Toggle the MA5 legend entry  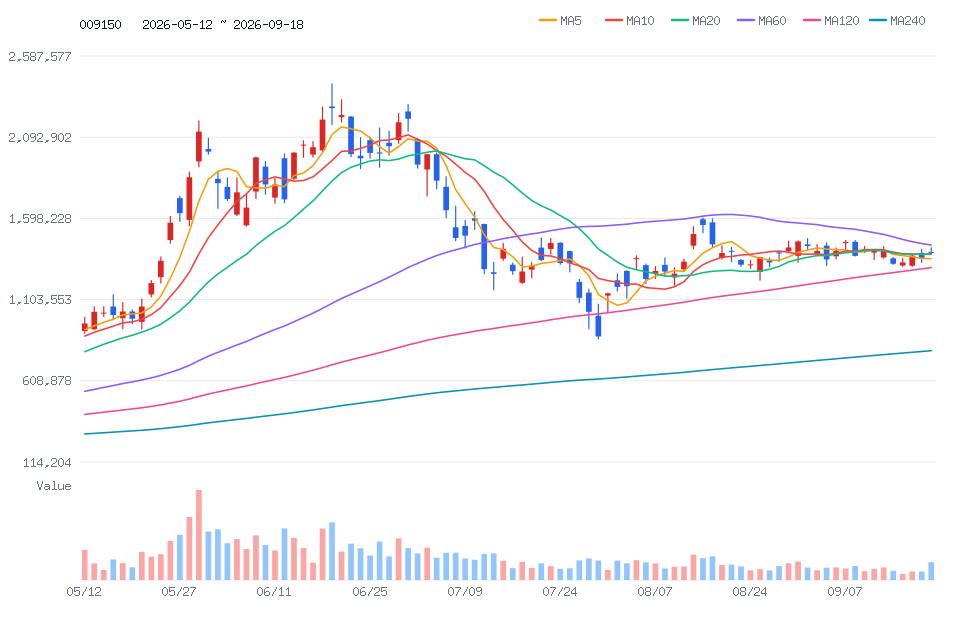(560, 21)
